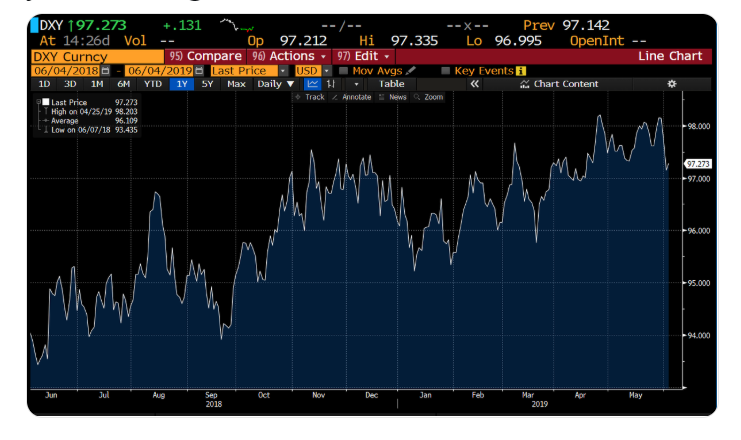The height and width of the screenshot is (440, 741).
Task: Collapse the legend tree expander
Action: [x=39, y=102]
